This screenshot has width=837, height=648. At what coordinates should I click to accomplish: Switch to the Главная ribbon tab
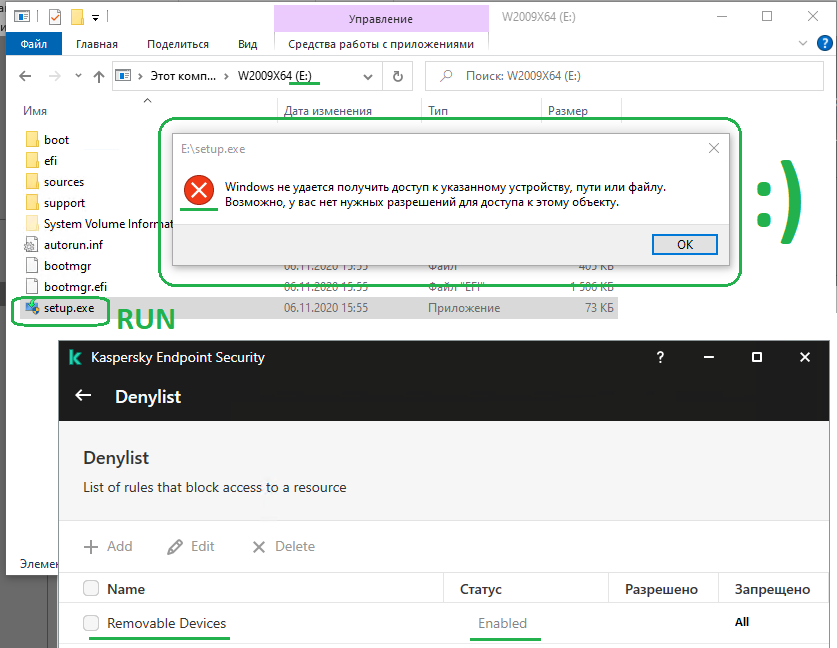click(97, 44)
